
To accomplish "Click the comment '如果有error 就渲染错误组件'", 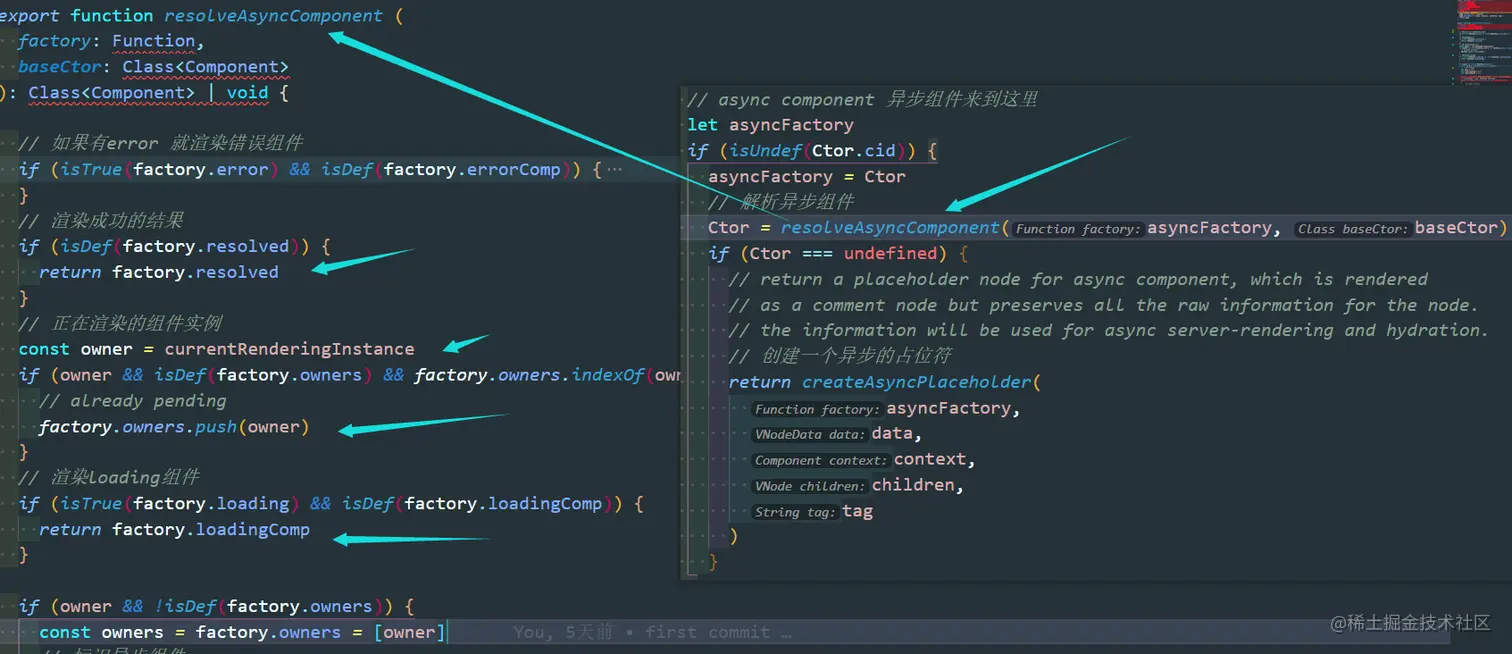I will point(160,143).
